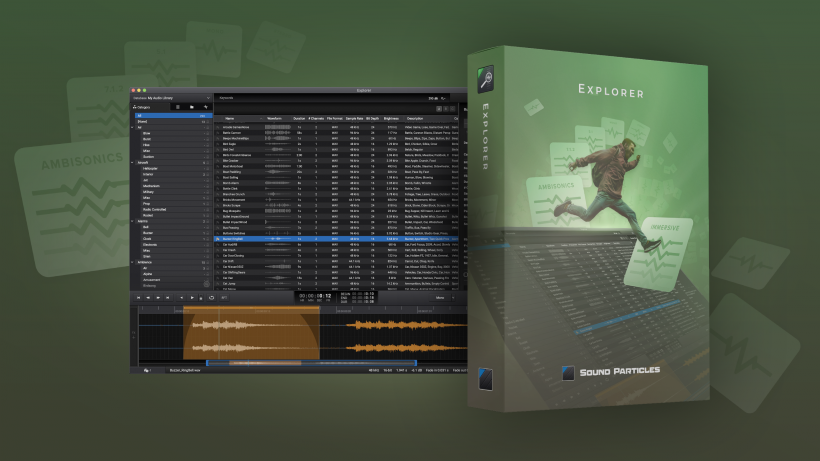This screenshot has width=820, height=461.
Task: Sort by the Sample Rate column header
Action: coord(354,119)
